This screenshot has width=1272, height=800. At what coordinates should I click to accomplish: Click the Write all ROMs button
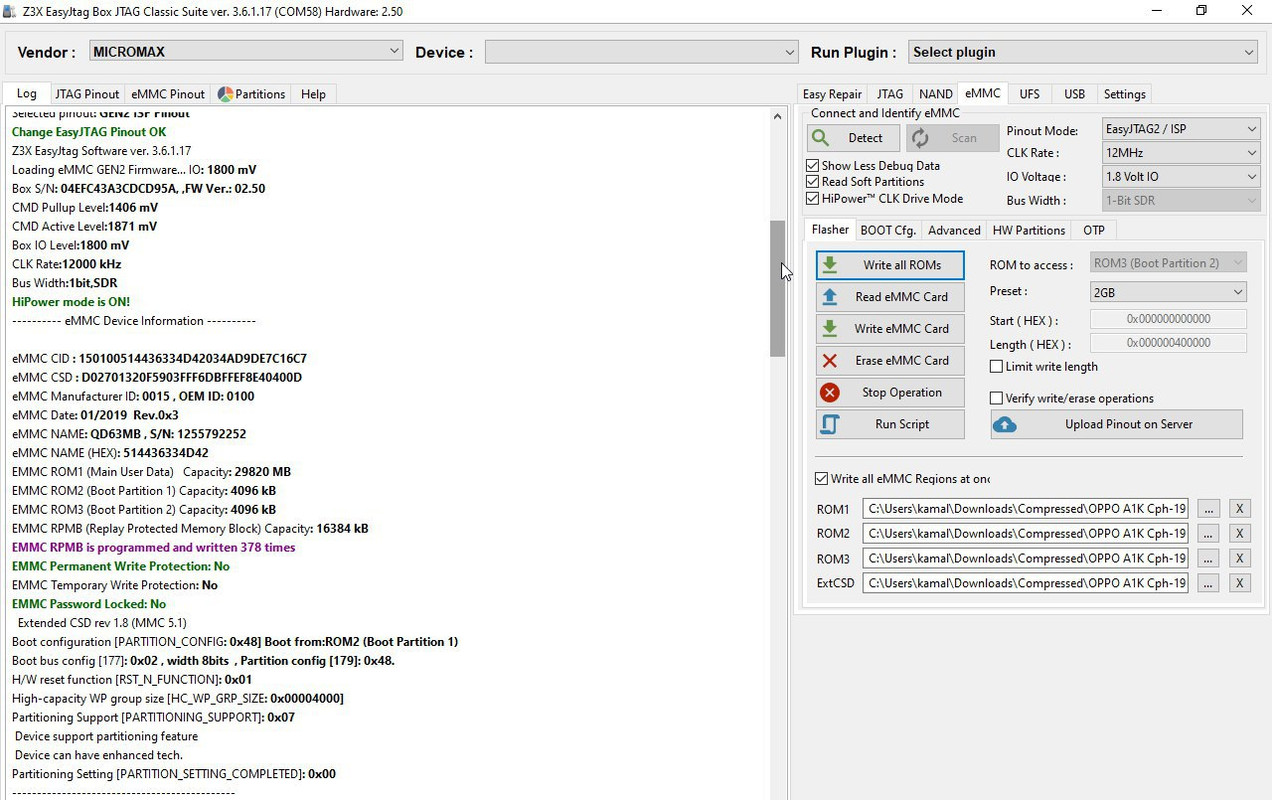[x=890, y=265]
